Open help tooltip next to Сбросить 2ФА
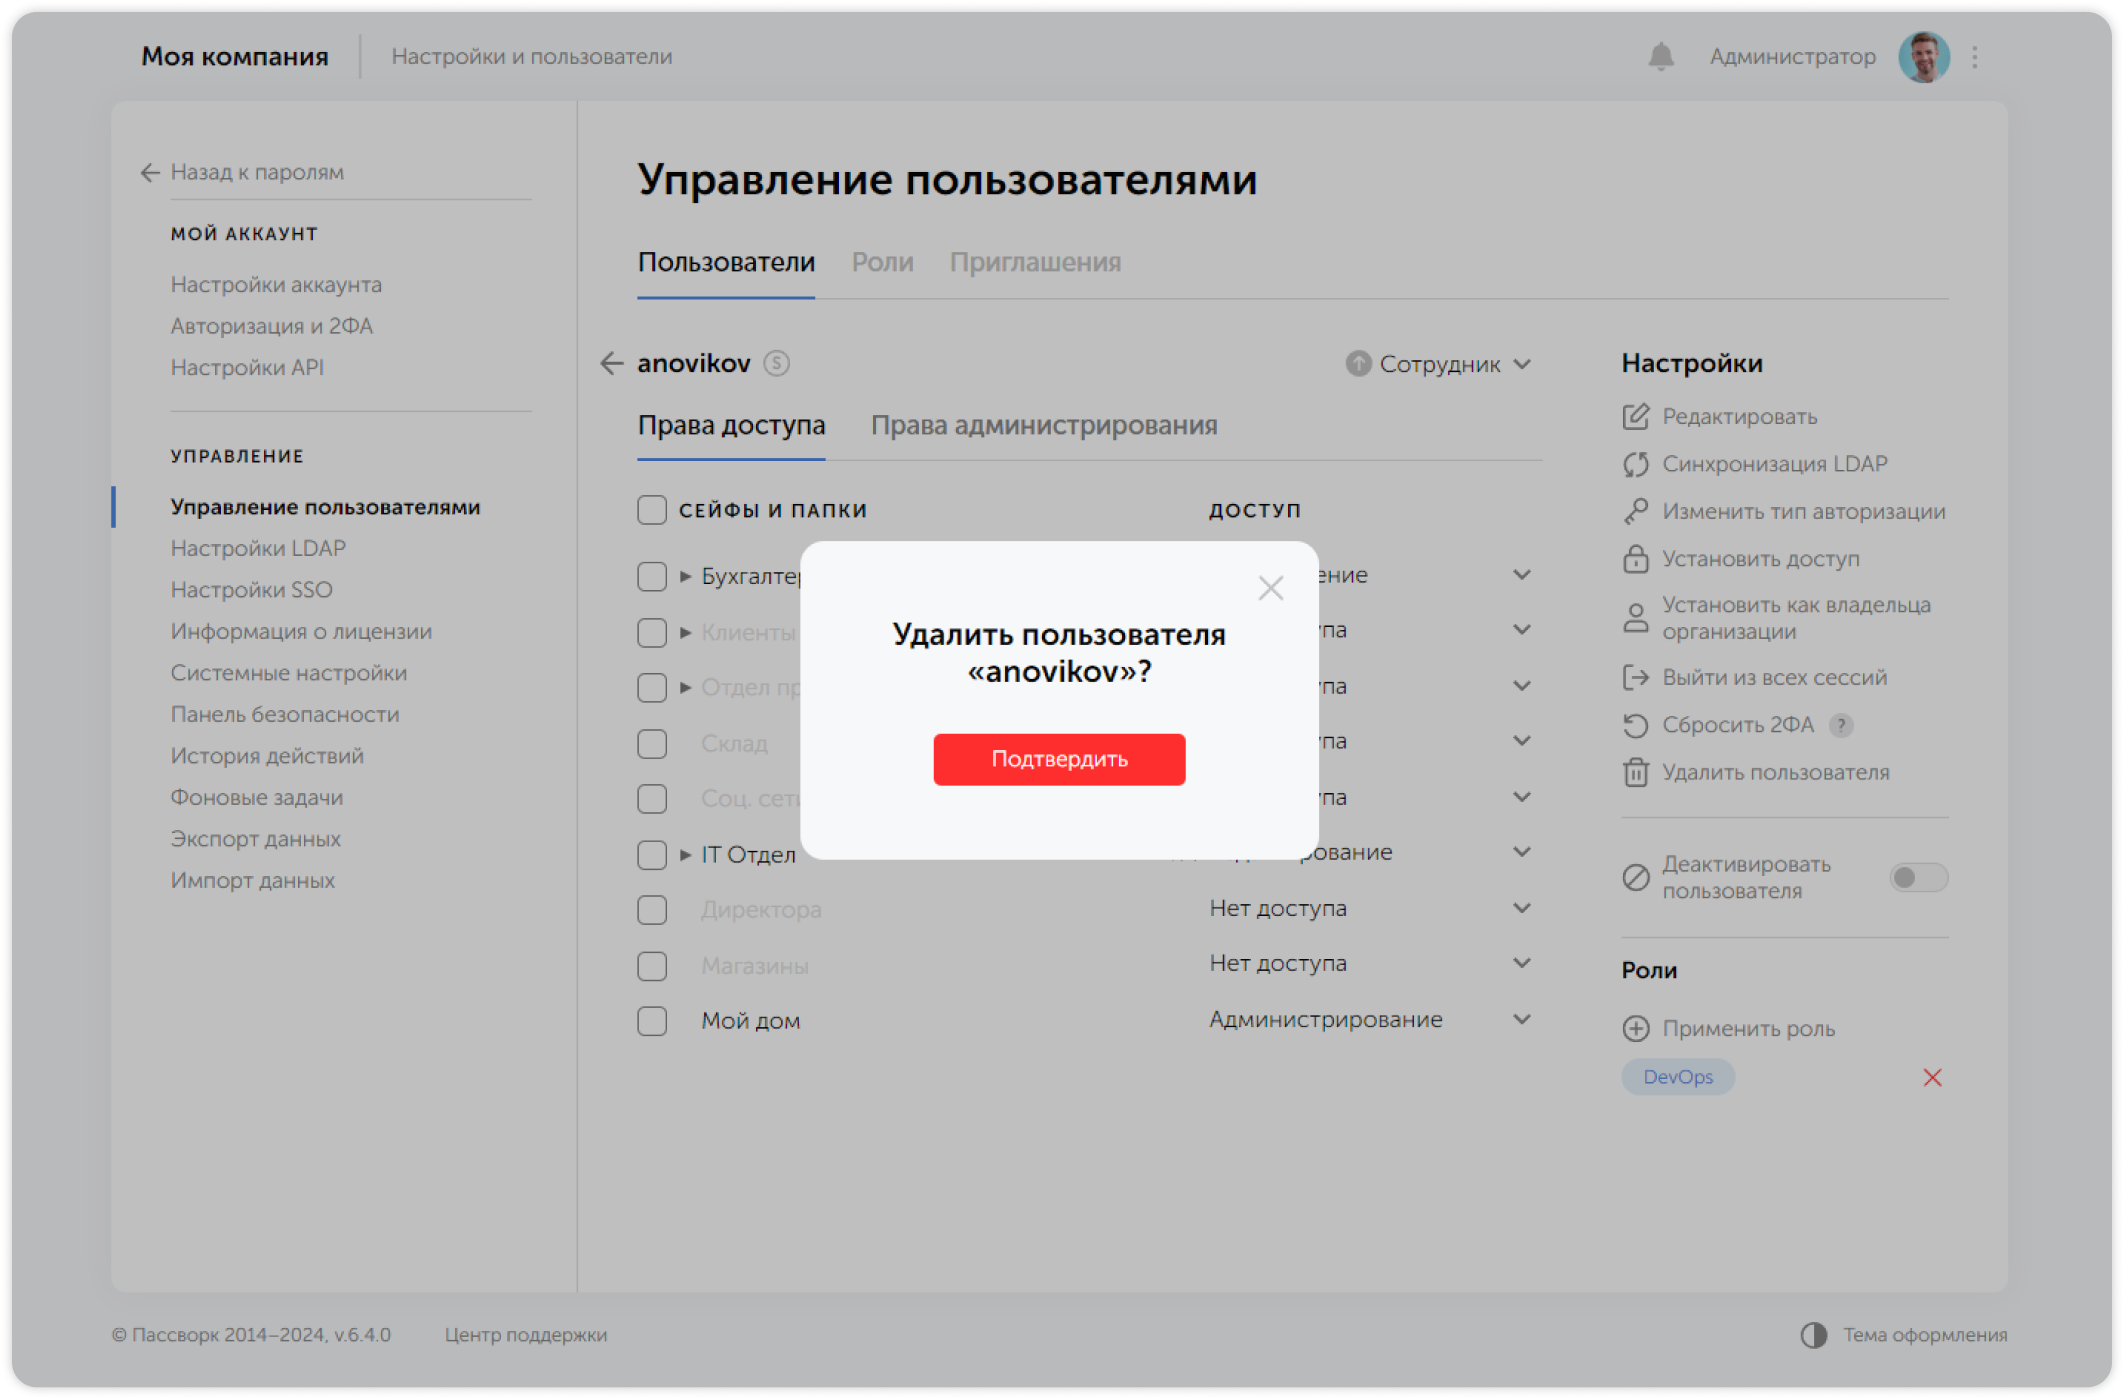The height and width of the screenshot is (1400, 2124). coord(1840,725)
